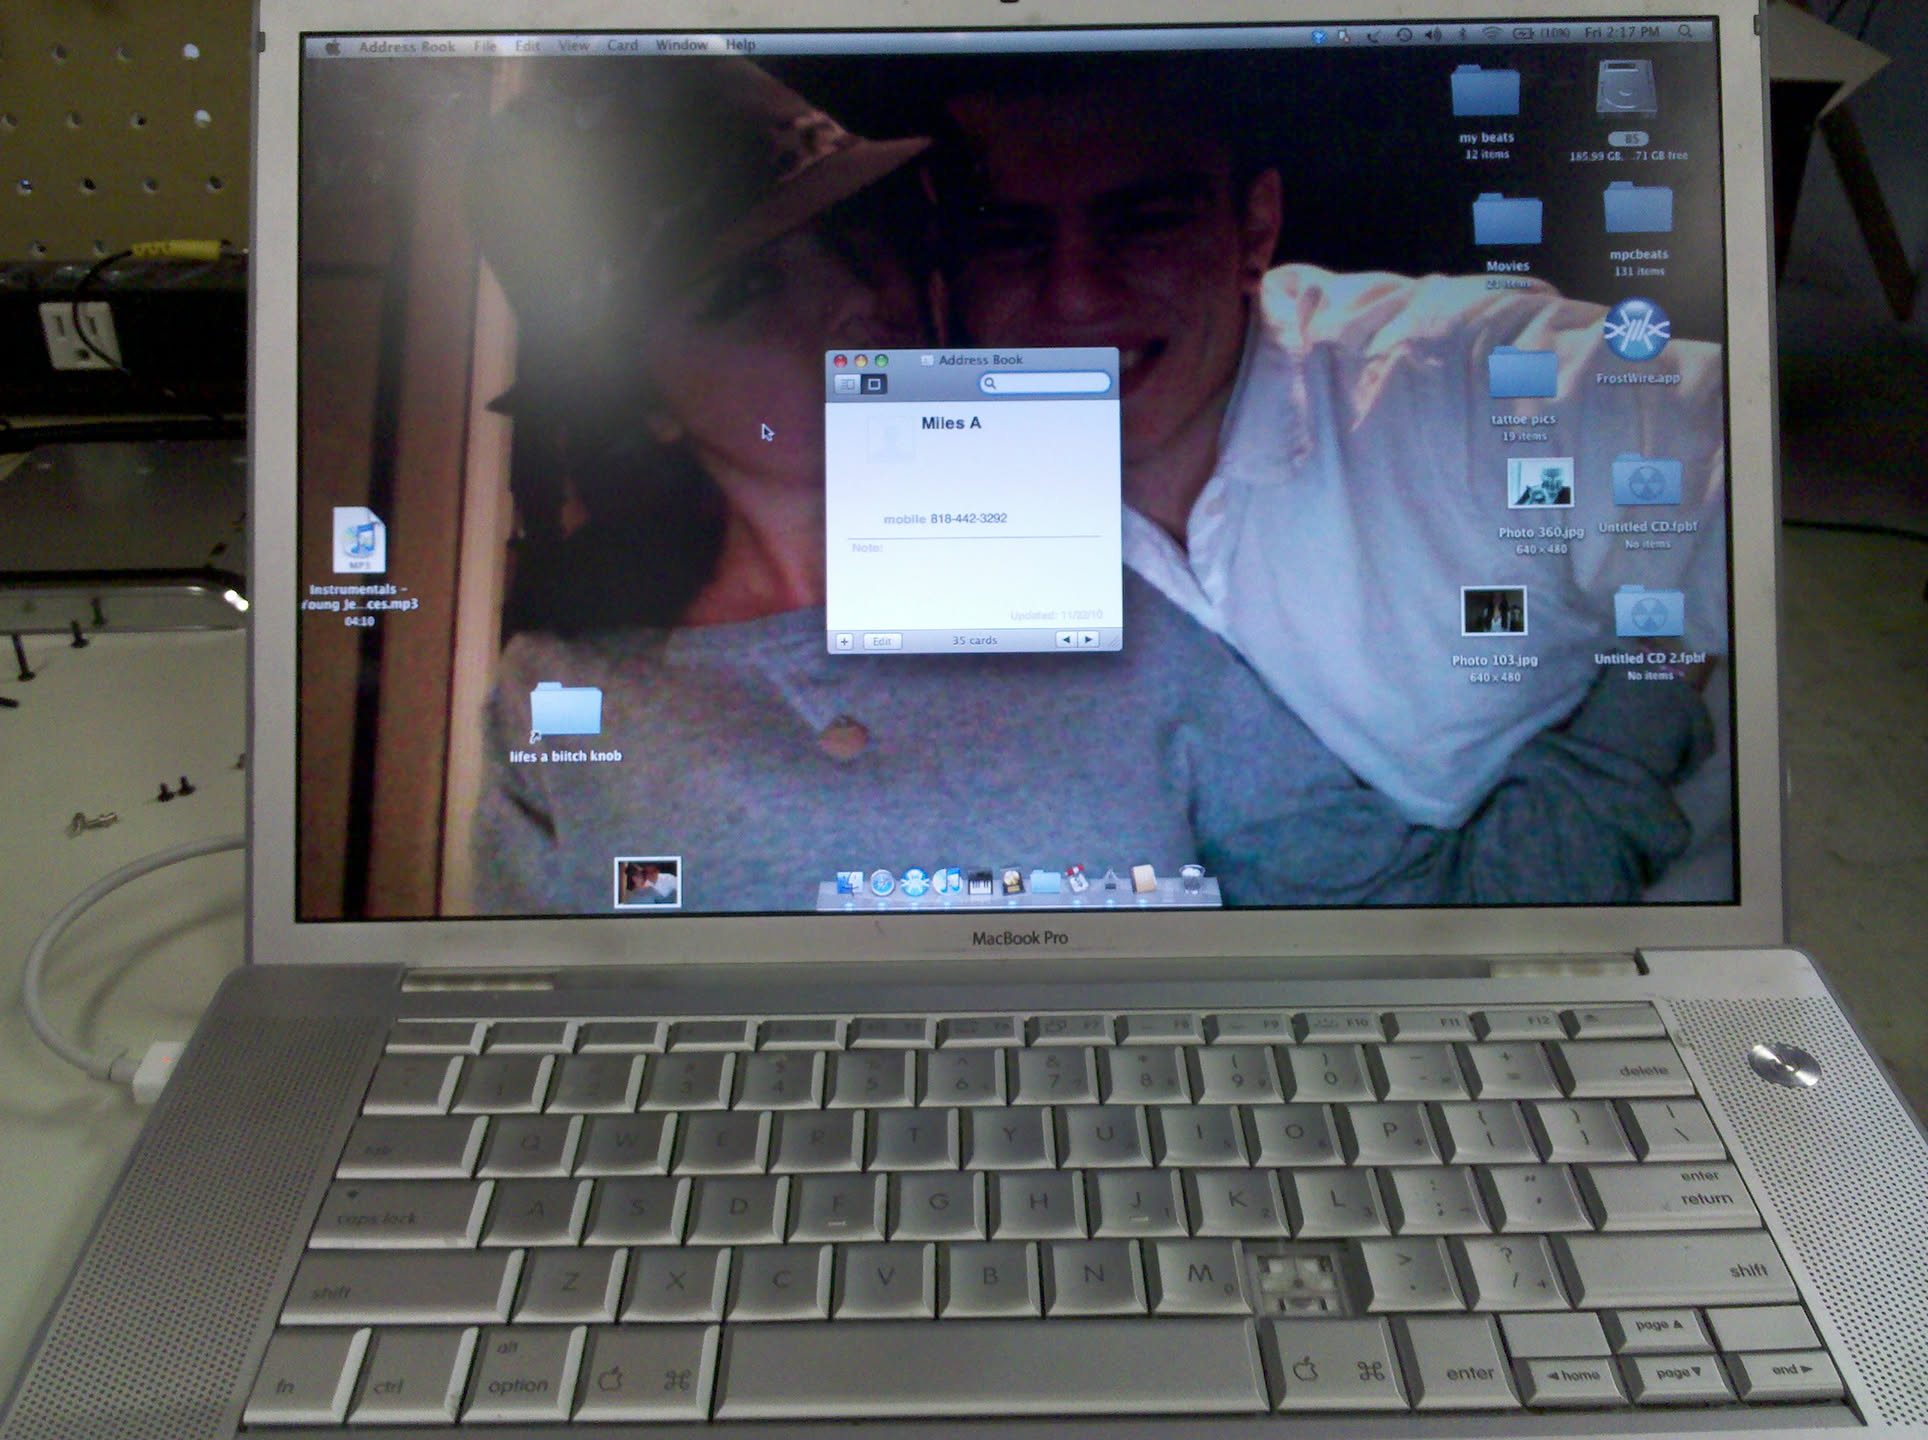Viewport: 1928px width, 1440px height.
Task: Open the Wi-Fi status menu
Action: click(x=1491, y=33)
